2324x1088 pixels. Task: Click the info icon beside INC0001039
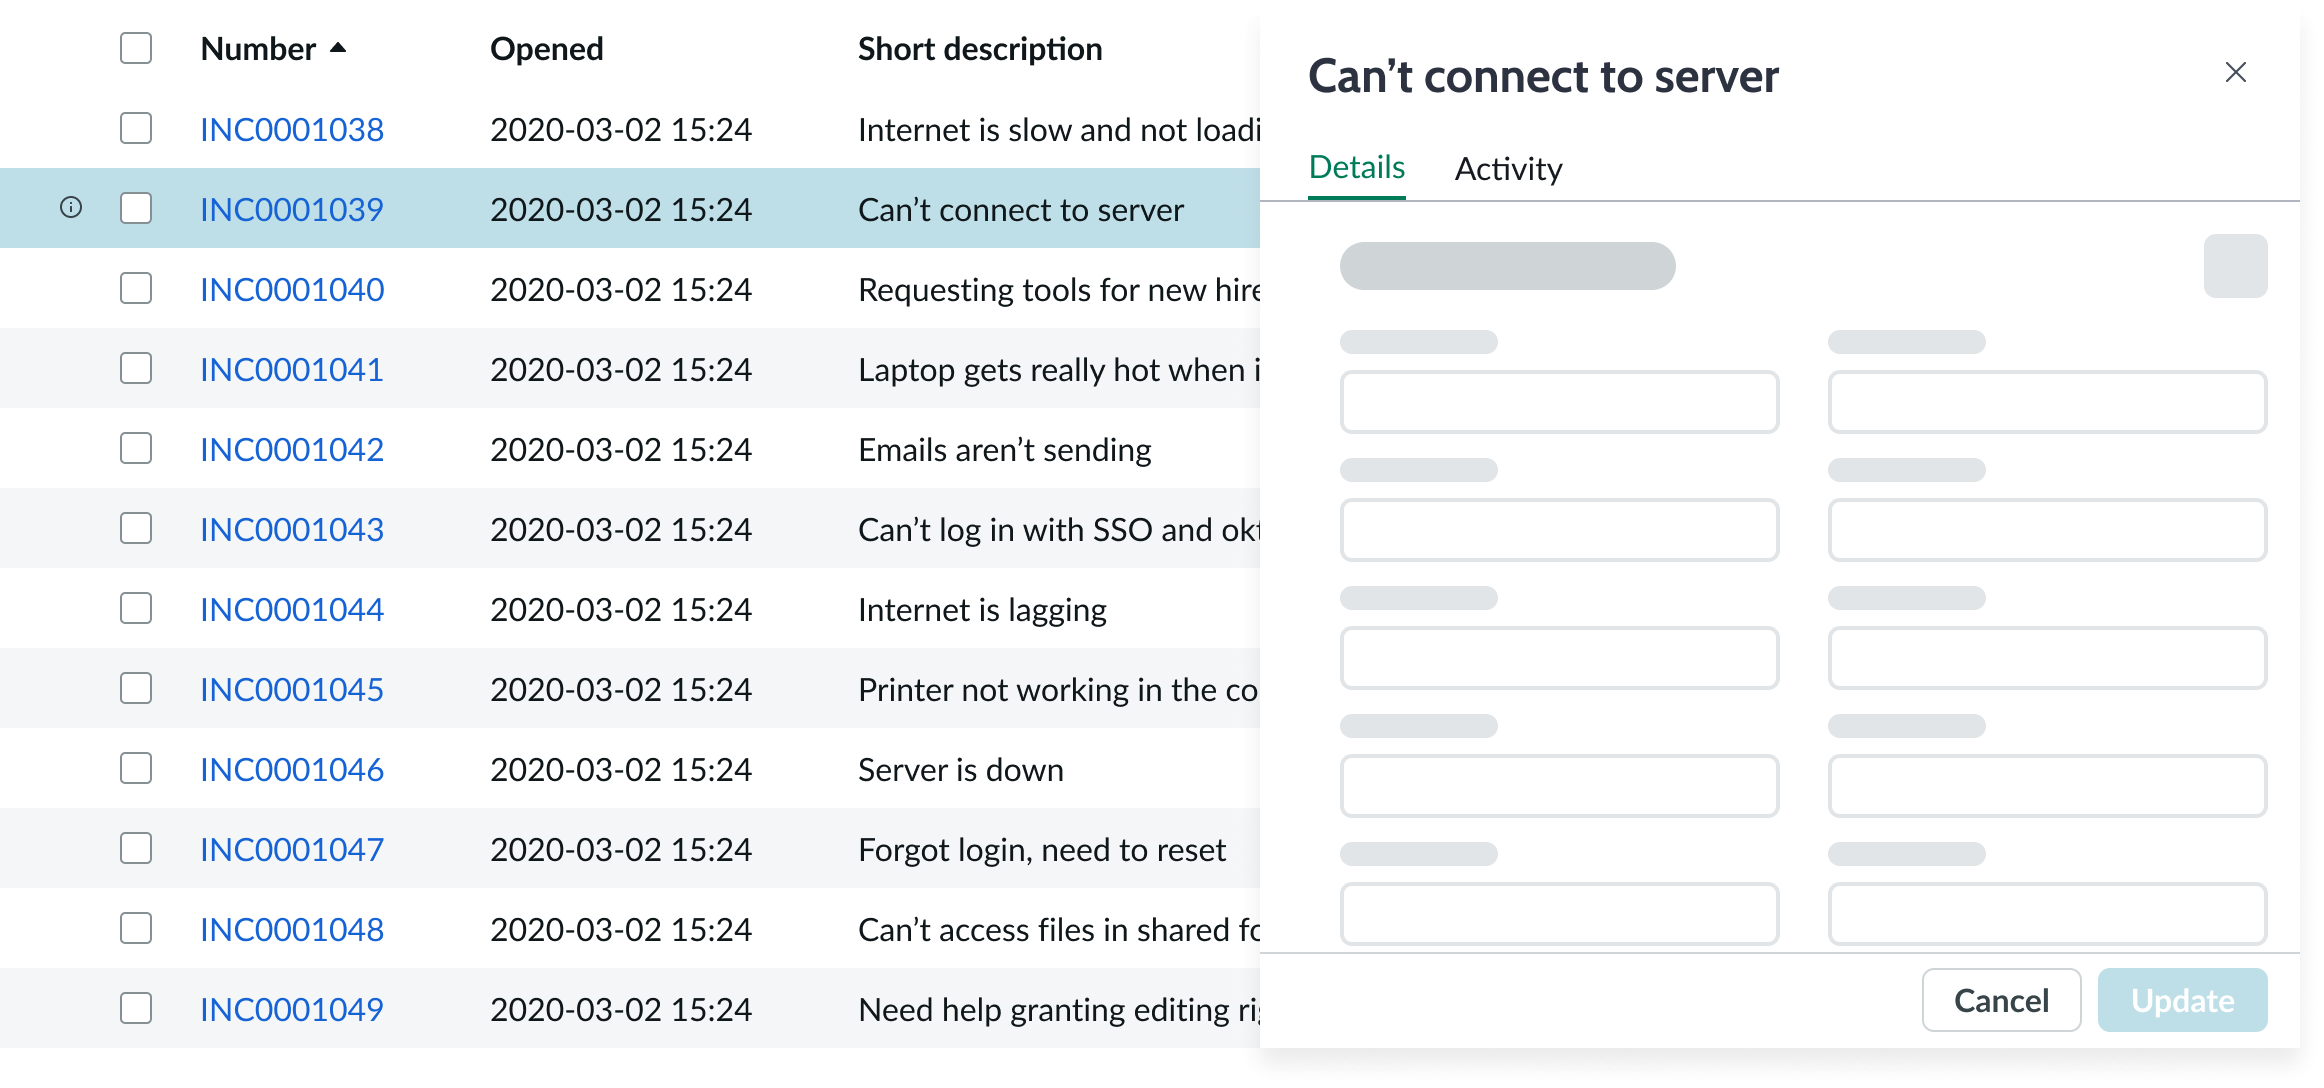point(71,208)
